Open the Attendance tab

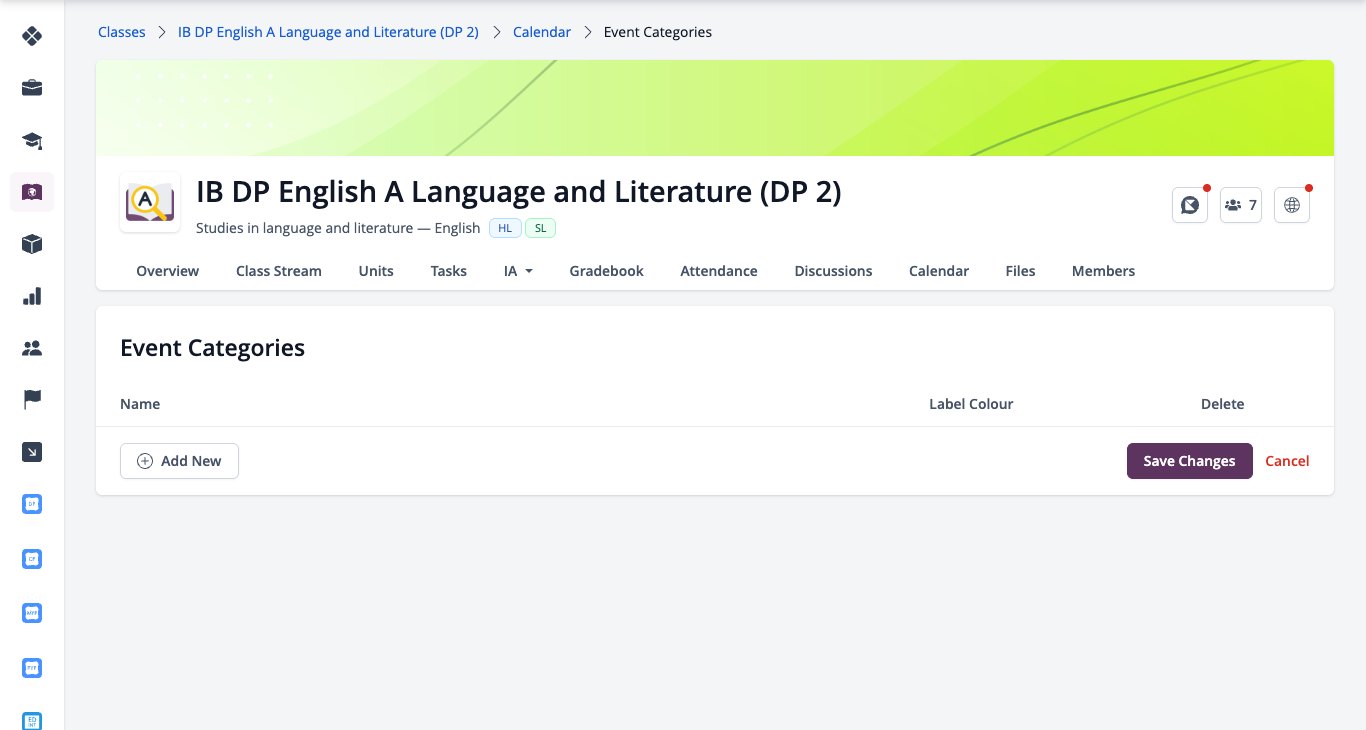[719, 271]
